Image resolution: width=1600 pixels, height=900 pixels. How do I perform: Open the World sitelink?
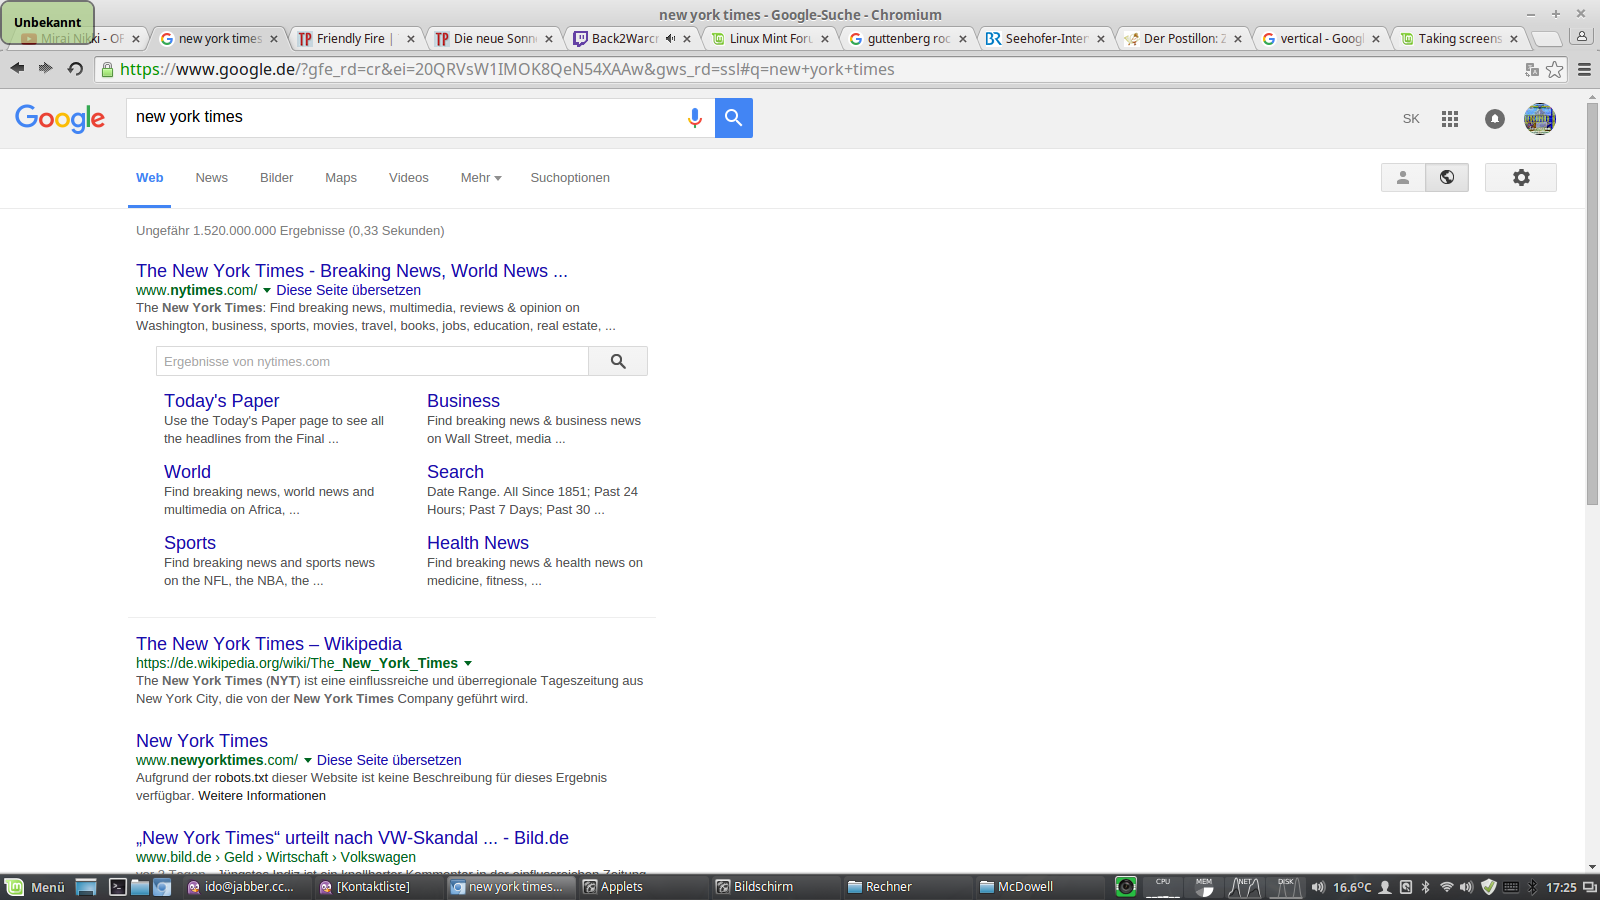tap(187, 472)
